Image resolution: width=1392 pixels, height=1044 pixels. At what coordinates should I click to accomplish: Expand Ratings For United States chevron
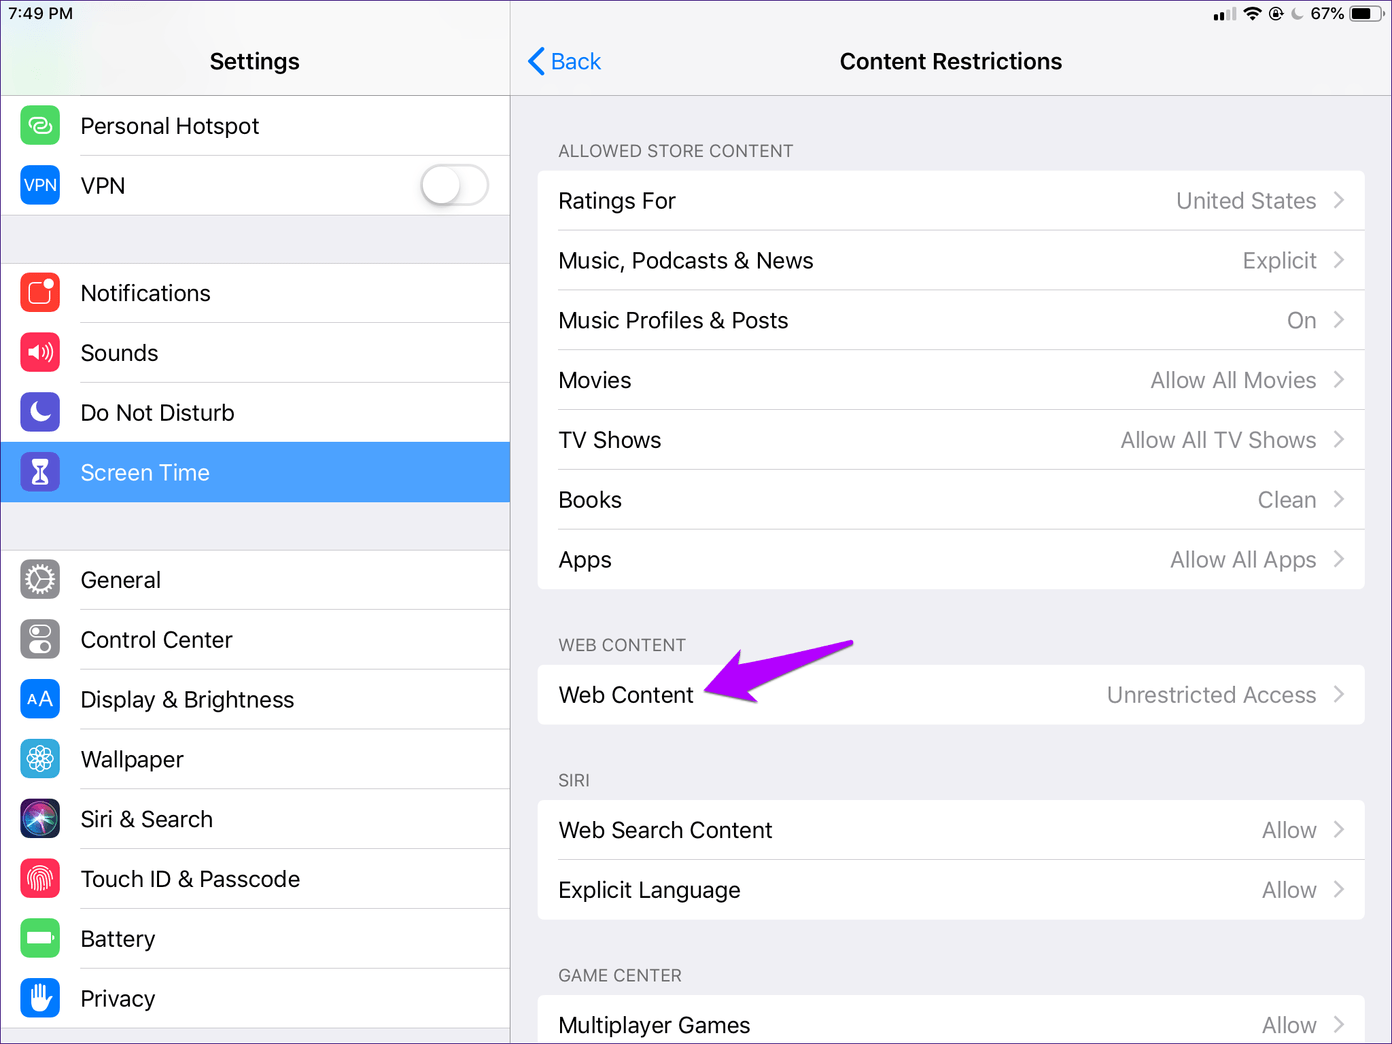pyautogui.click(x=1339, y=201)
